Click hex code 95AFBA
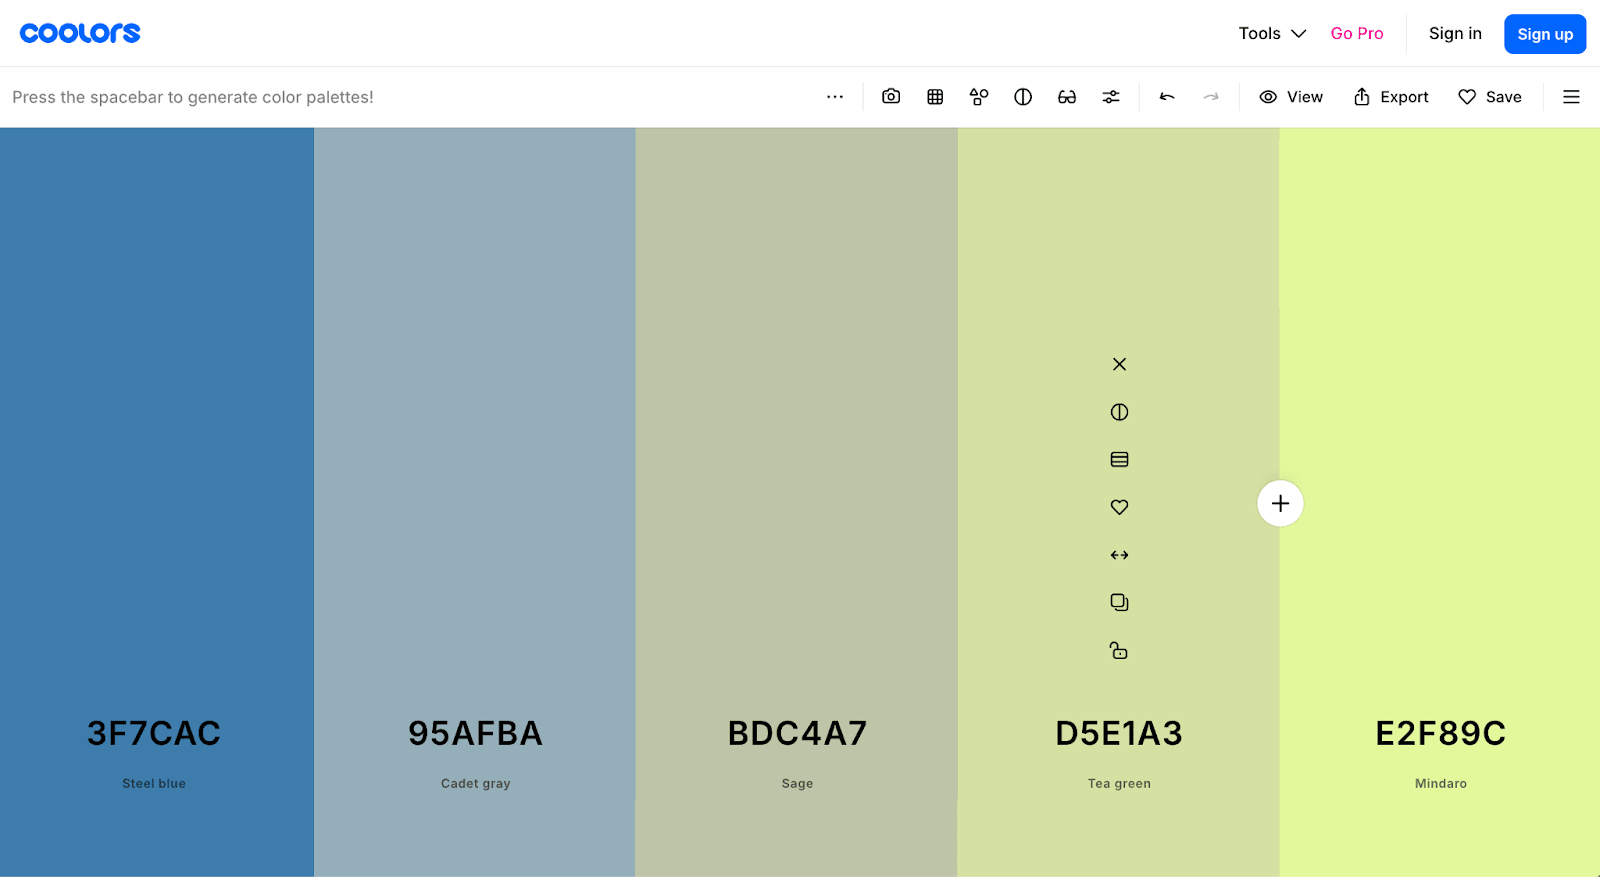 pyautogui.click(x=475, y=733)
